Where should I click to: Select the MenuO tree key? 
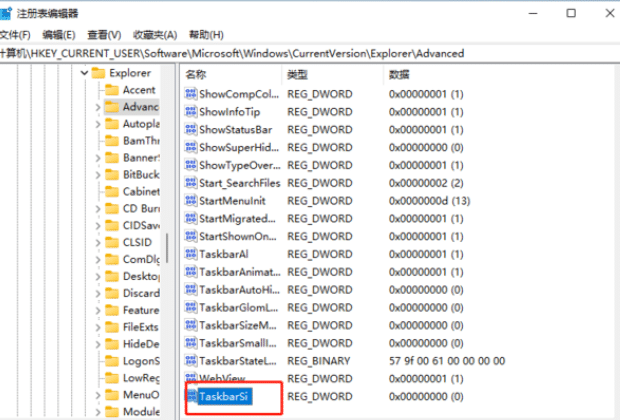point(141,395)
